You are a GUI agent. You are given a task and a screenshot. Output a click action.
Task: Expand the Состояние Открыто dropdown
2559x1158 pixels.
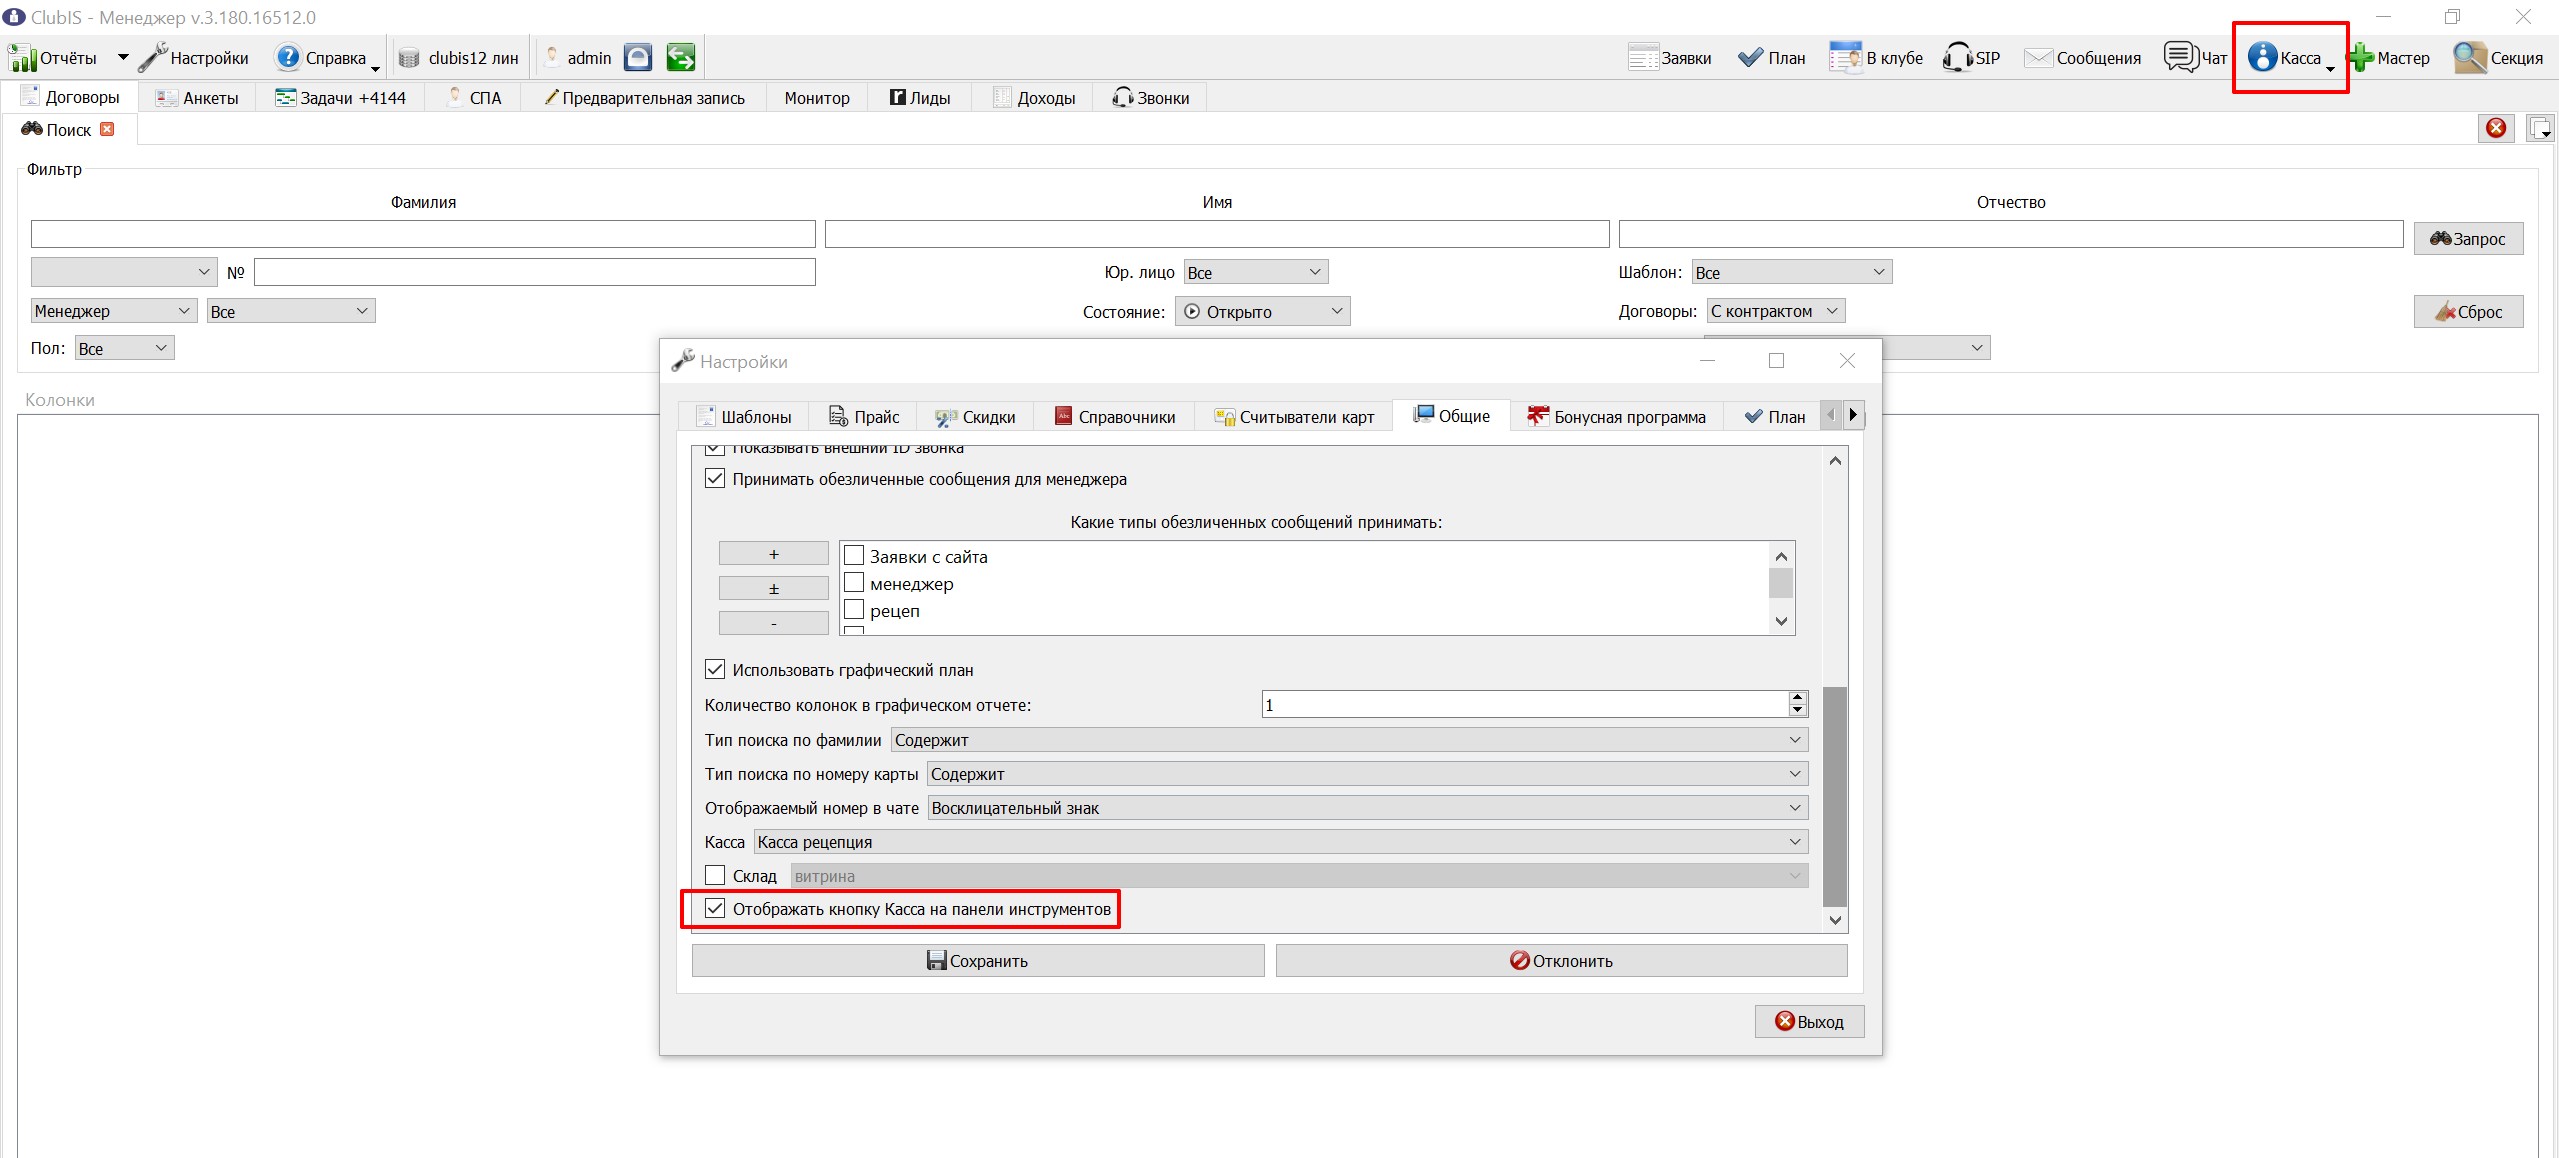coord(1262,312)
